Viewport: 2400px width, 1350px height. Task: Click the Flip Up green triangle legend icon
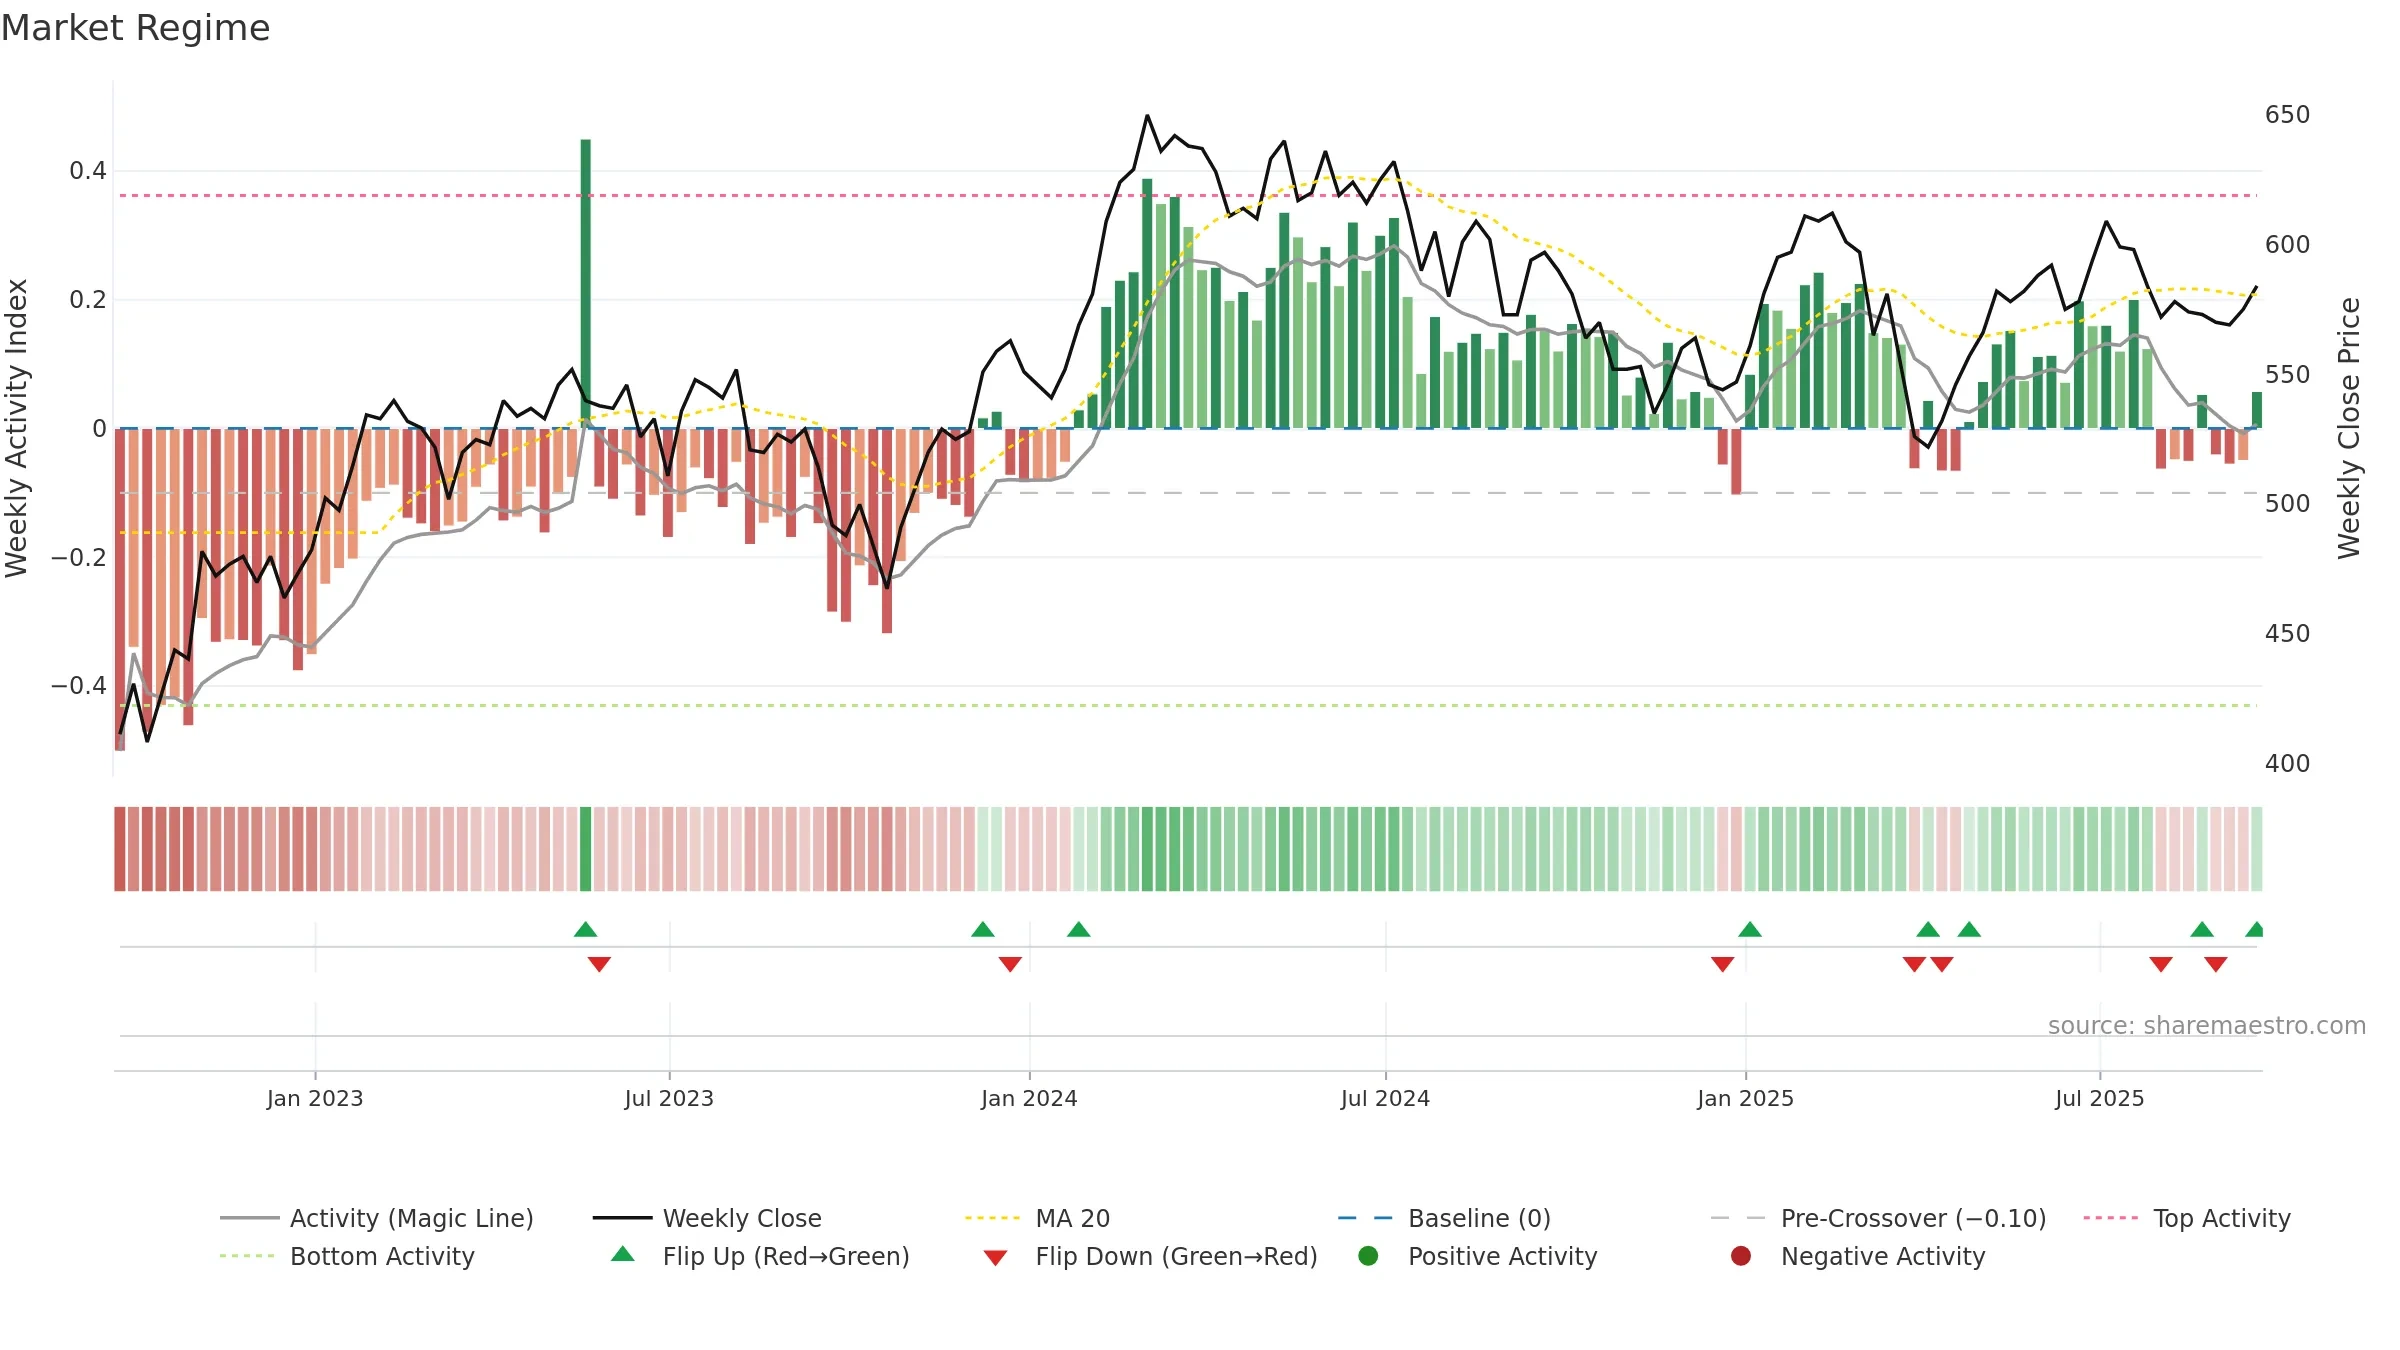(x=622, y=1254)
